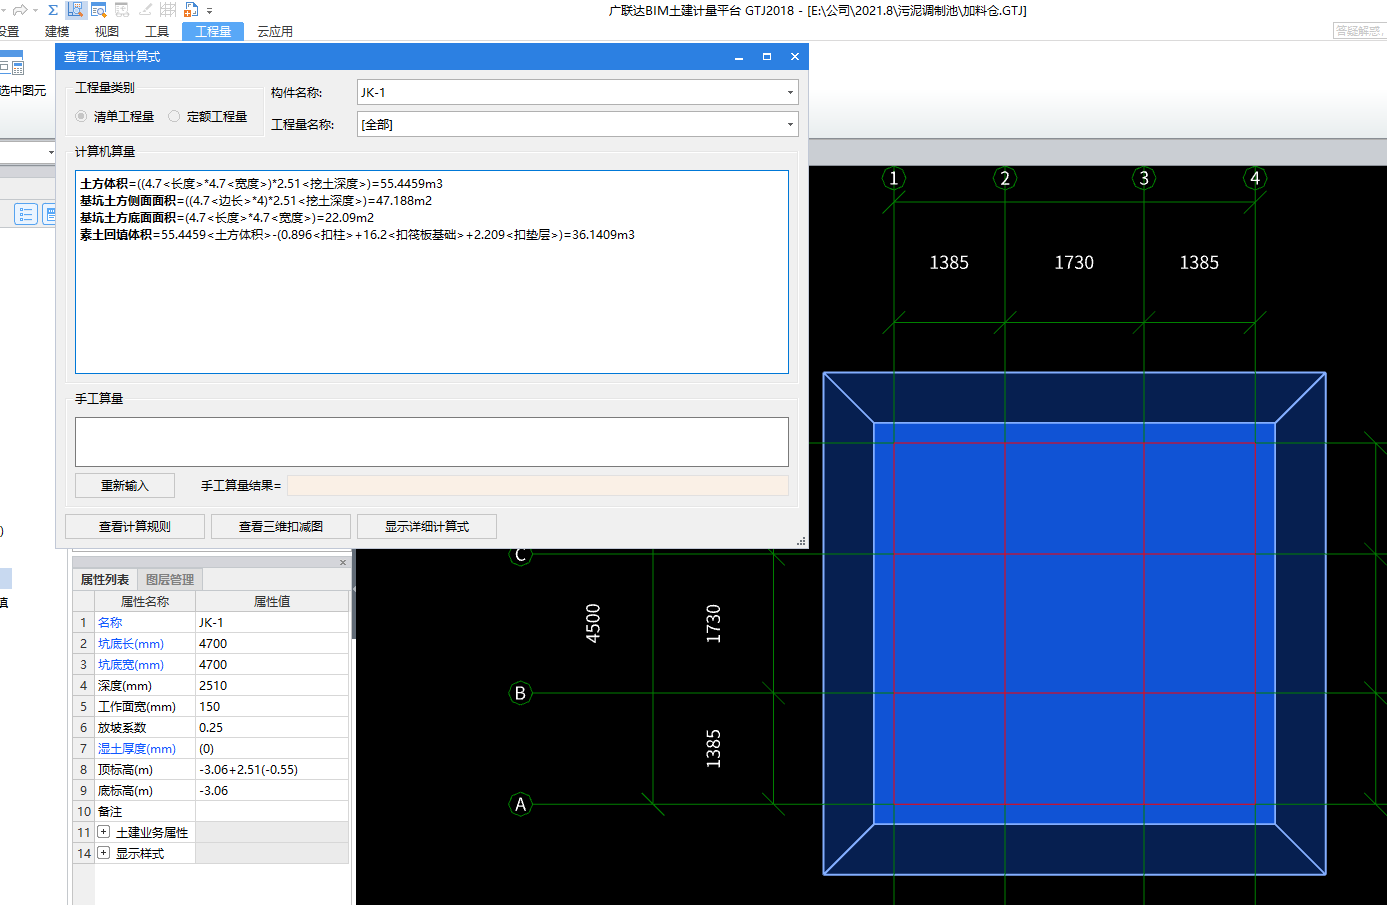This screenshot has height=905, width=1387.
Task: Click the 查看三维扣减图 button
Action: coord(281,527)
